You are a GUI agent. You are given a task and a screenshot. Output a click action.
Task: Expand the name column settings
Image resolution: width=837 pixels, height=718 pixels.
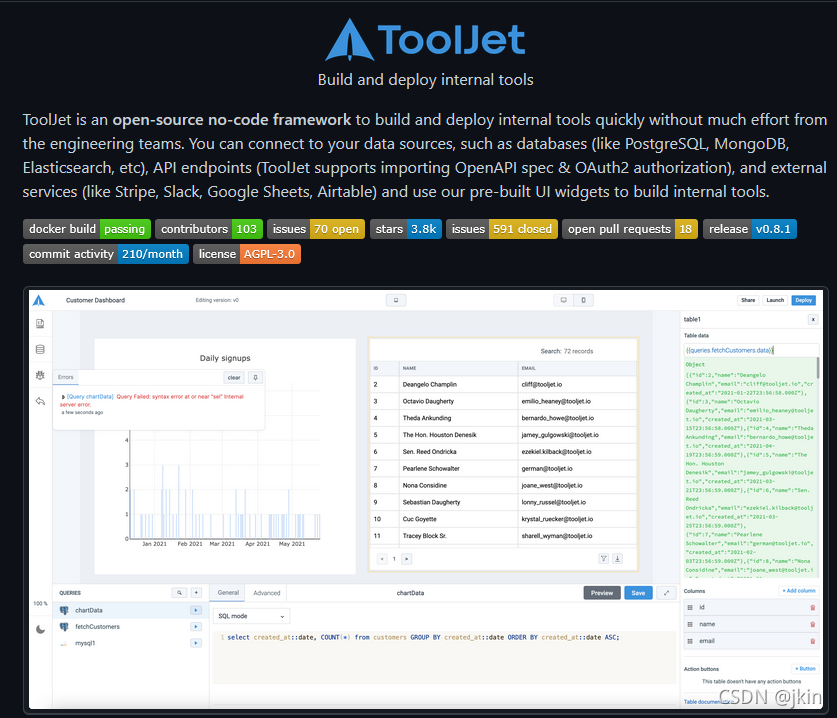click(x=751, y=624)
